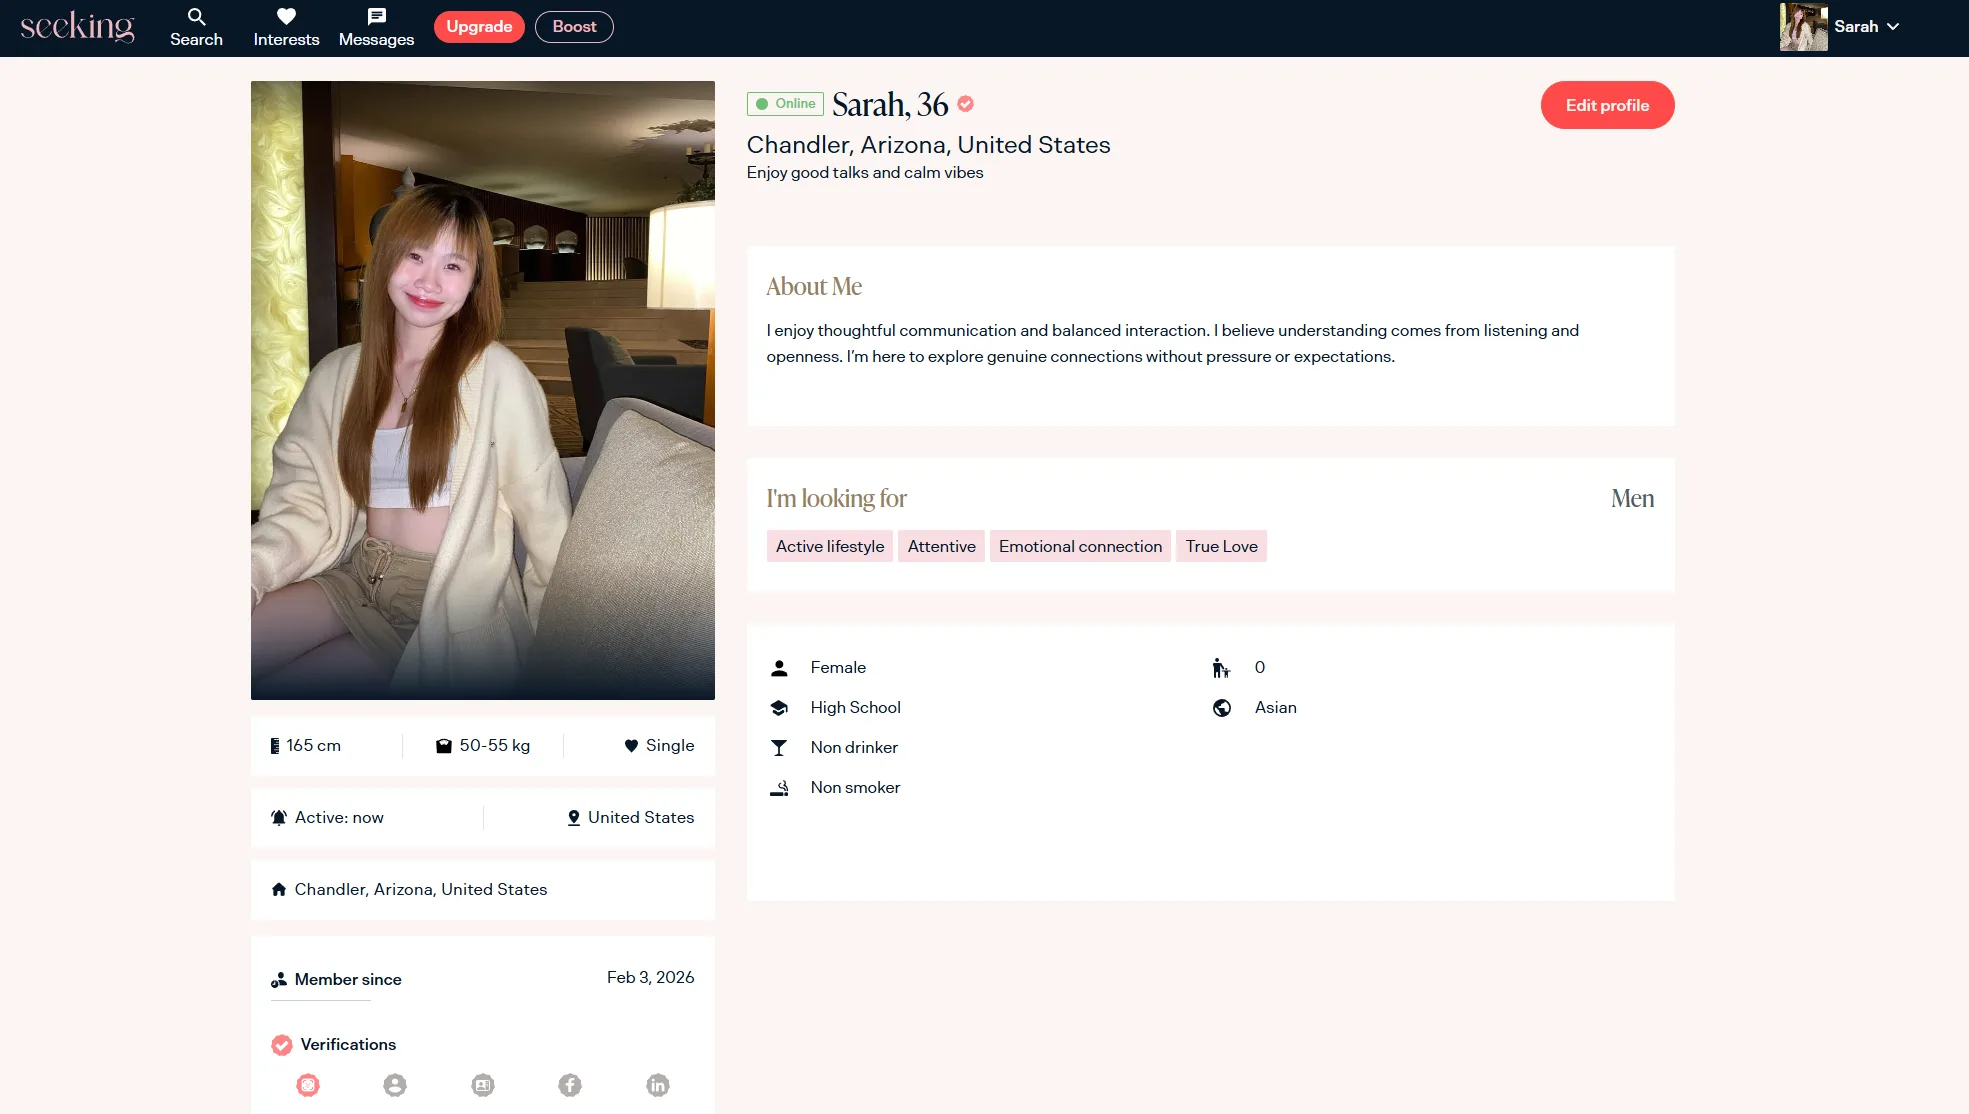Open the large profile photo
The height and width of the screenshot is (1114, 1969).
(483, 390)
